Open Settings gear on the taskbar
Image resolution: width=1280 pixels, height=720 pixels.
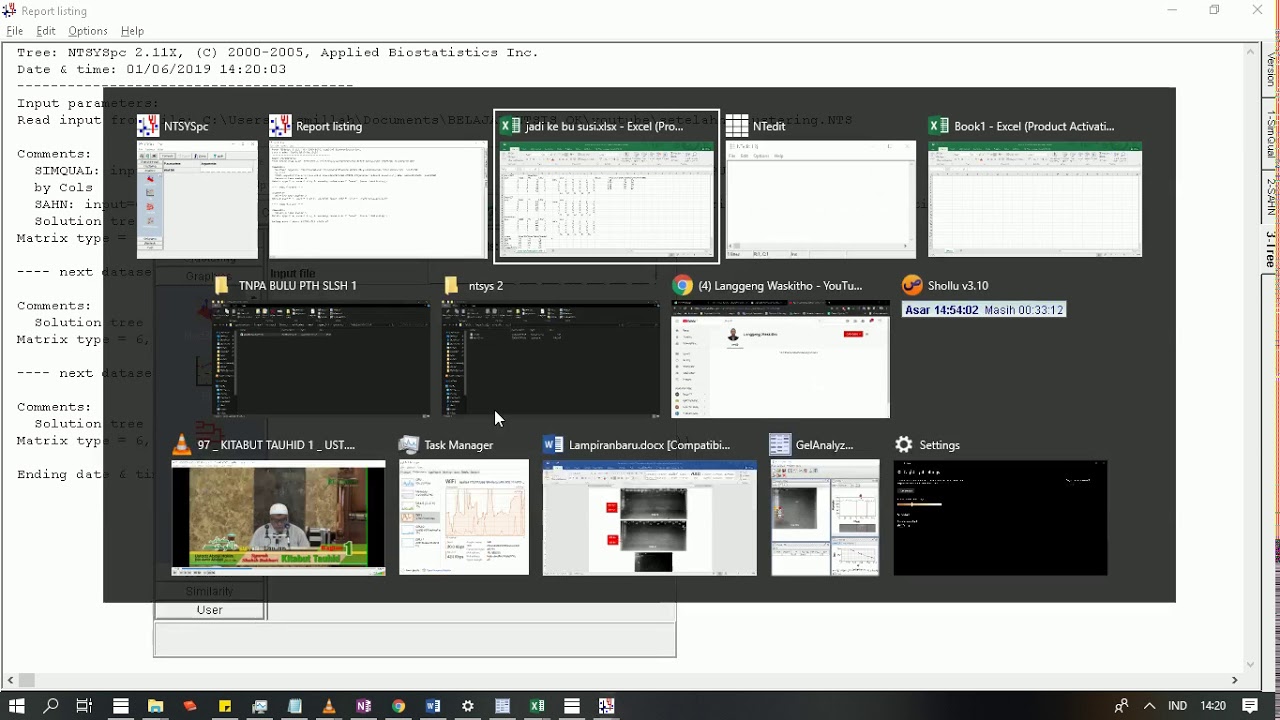point(468,706)
